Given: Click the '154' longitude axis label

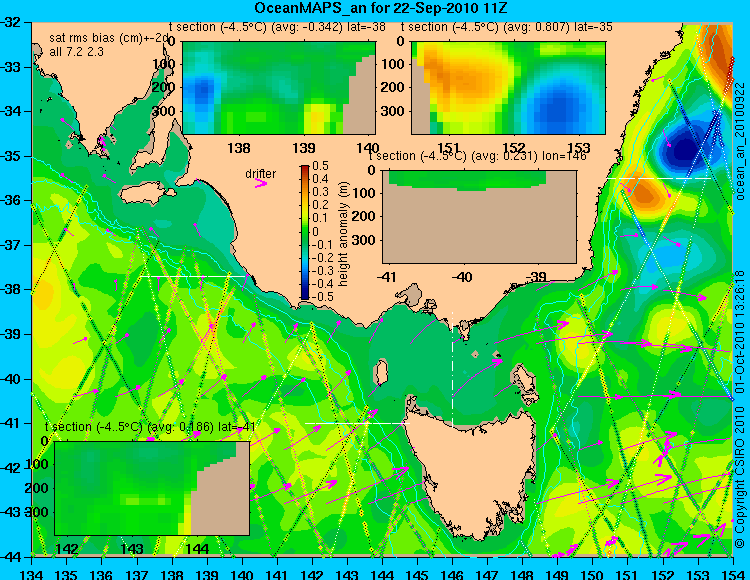Looking at the screenshot, I should (732, 574).
